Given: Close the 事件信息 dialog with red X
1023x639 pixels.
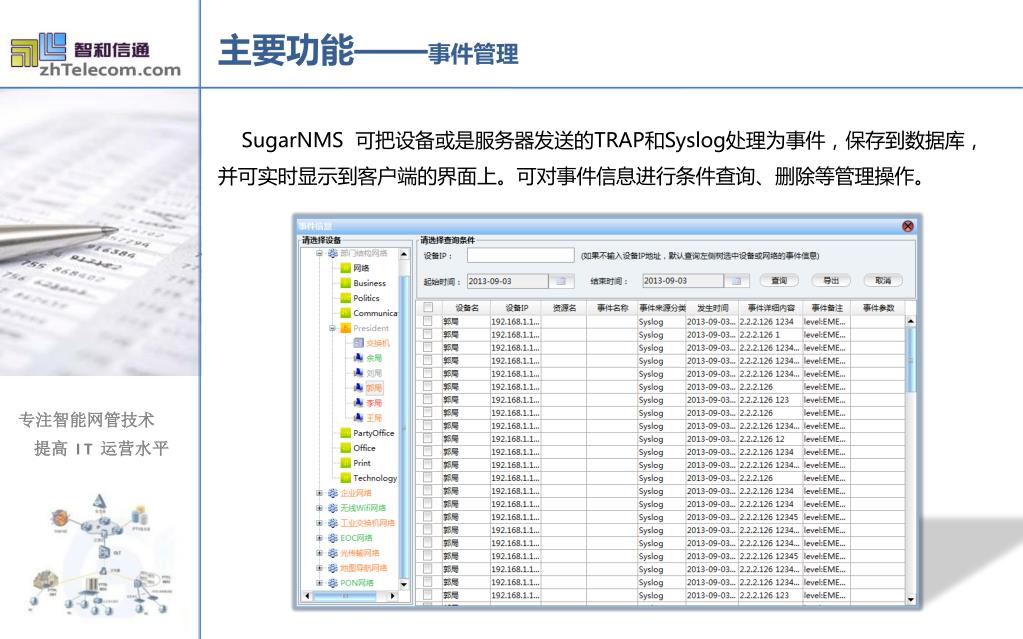Looking at the screenshot, I should click(x=908, y=226).
